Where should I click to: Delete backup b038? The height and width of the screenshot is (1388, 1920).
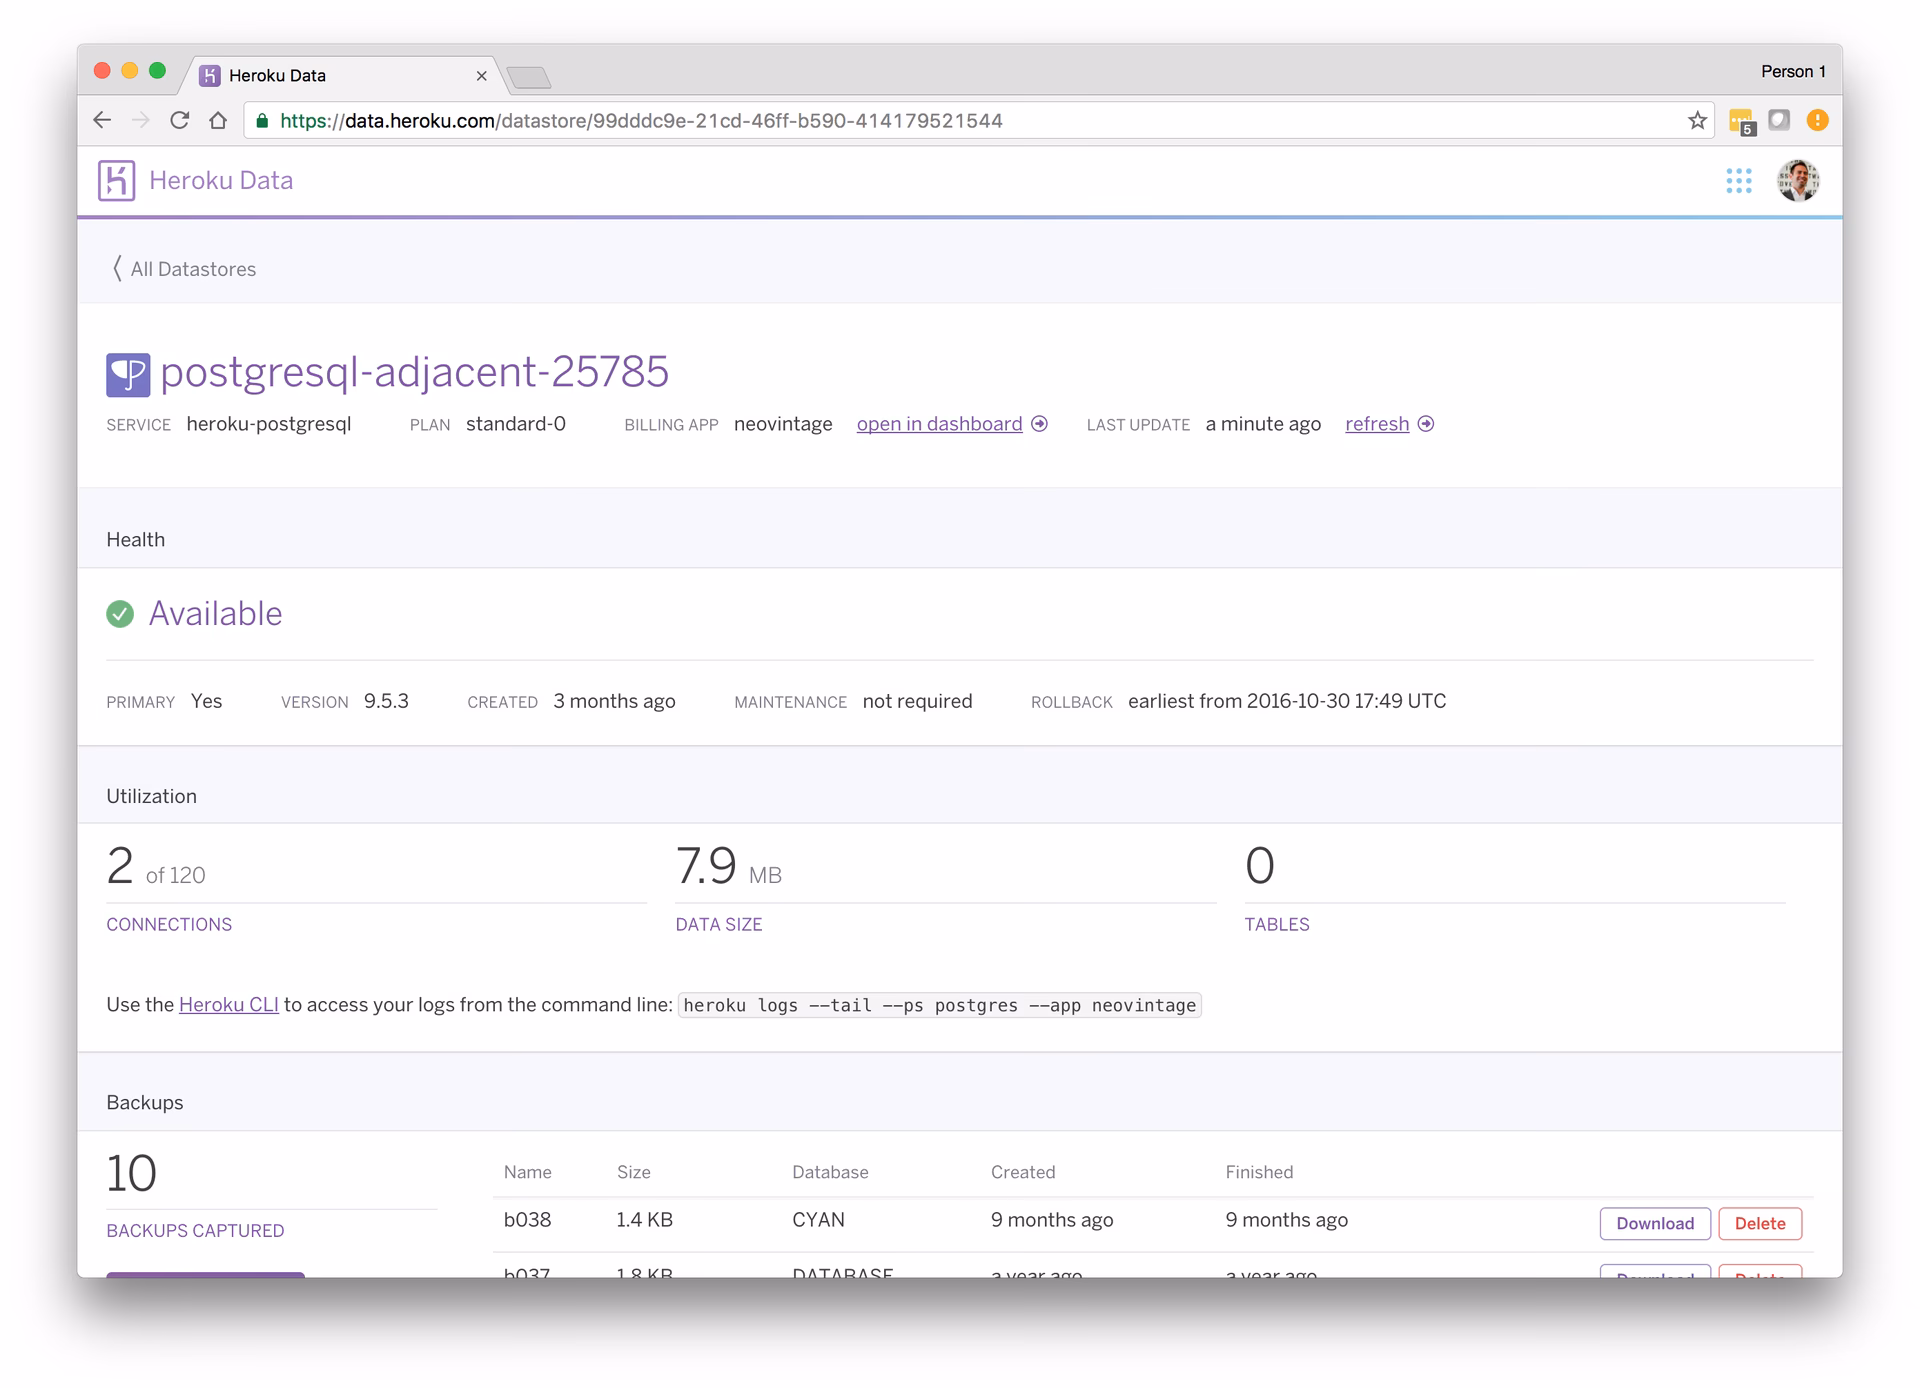pyautogui.click(x=1760, y=1224)
